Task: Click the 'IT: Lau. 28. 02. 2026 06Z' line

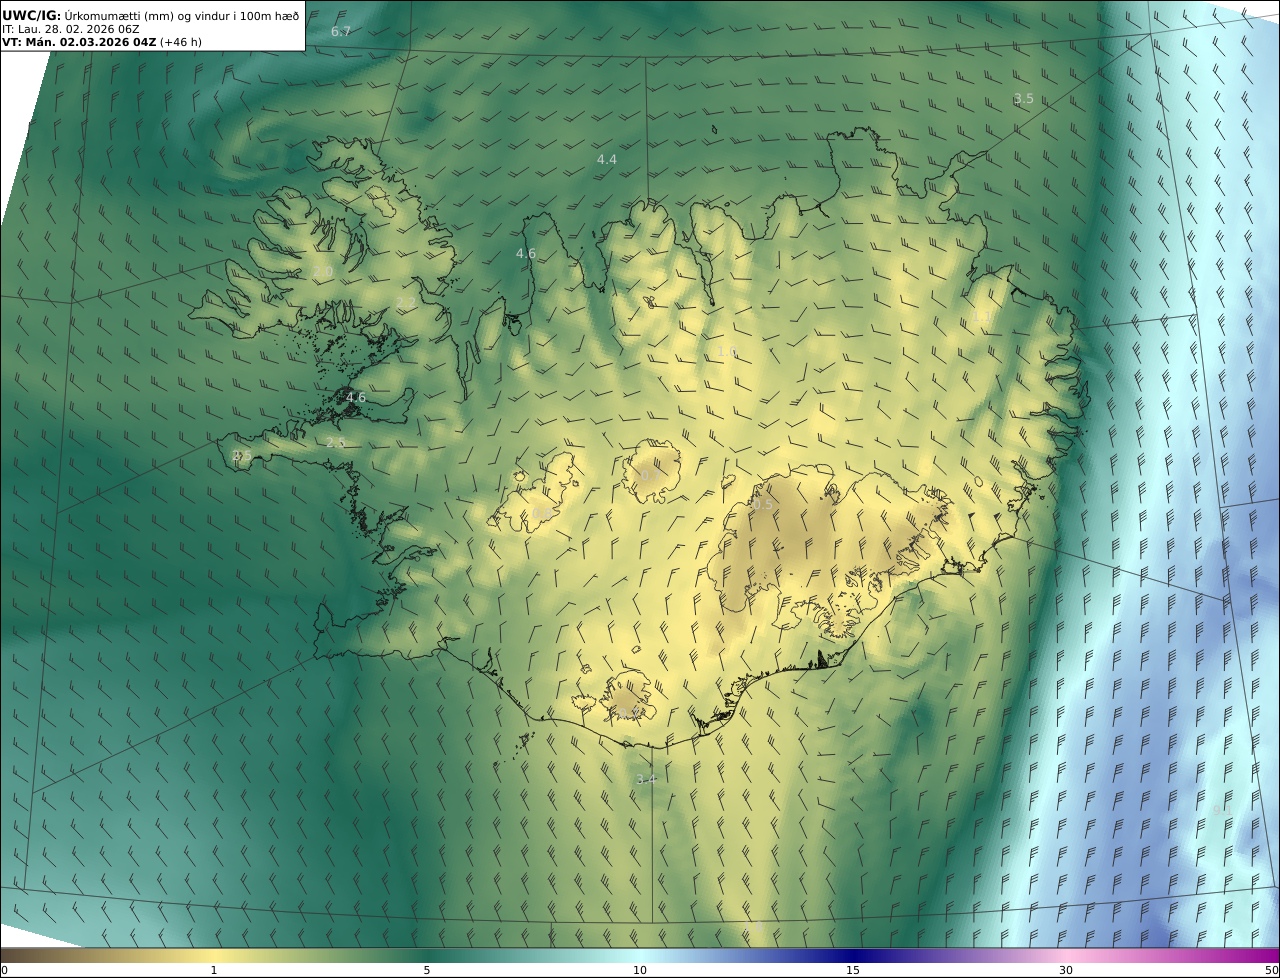Action: [x=71, y=29]
